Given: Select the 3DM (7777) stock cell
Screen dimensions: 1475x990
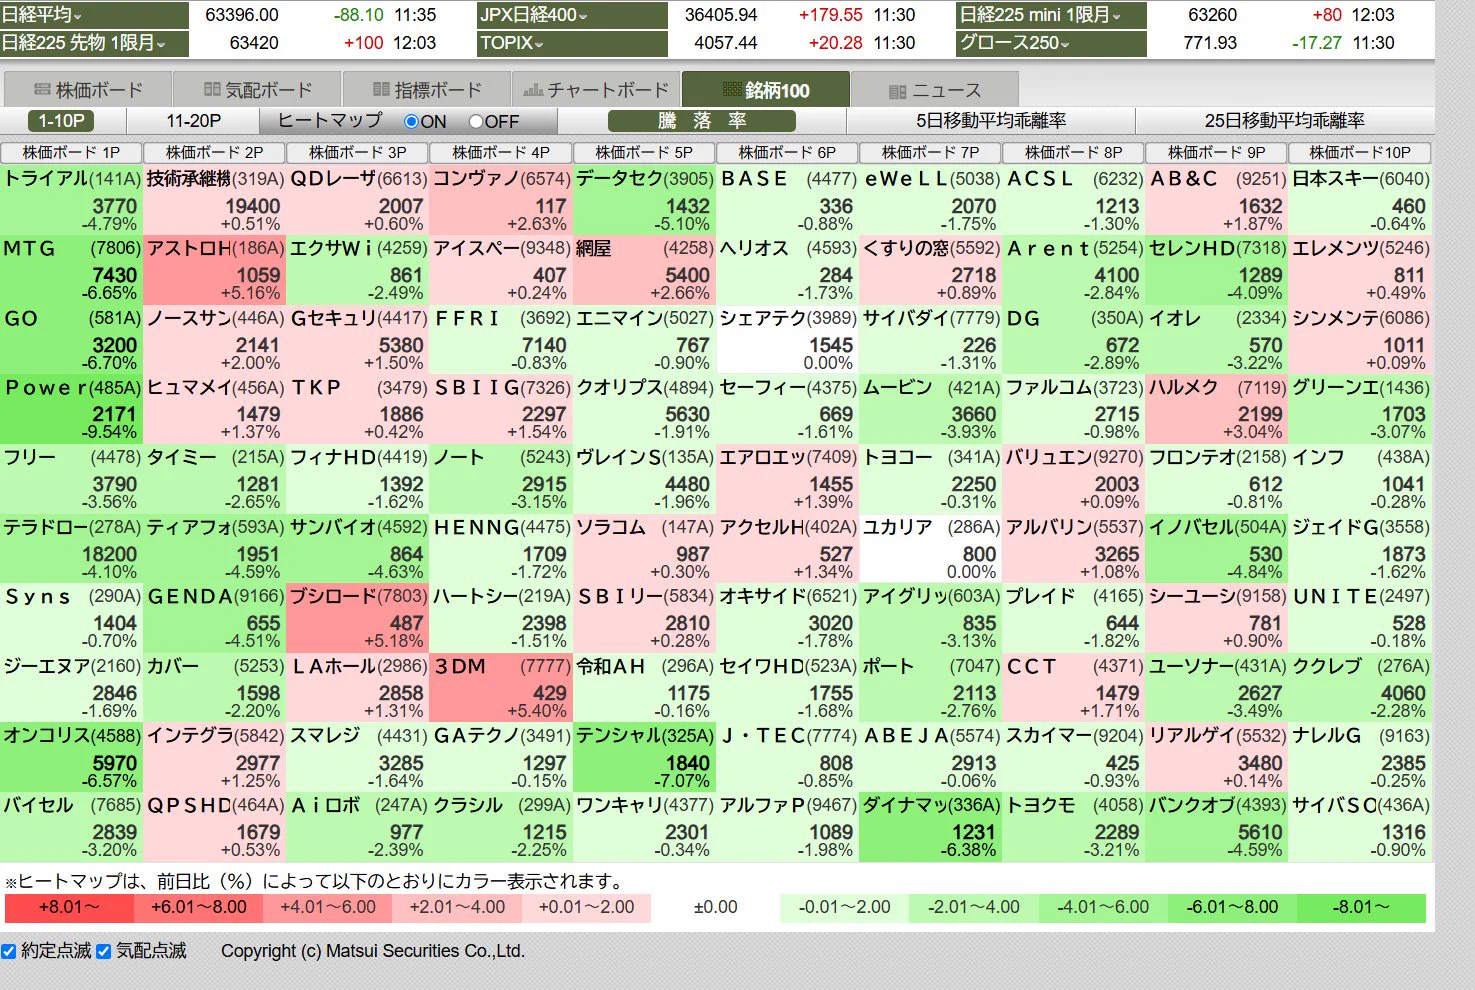Looking at the screenshot, I should point(500,688).
